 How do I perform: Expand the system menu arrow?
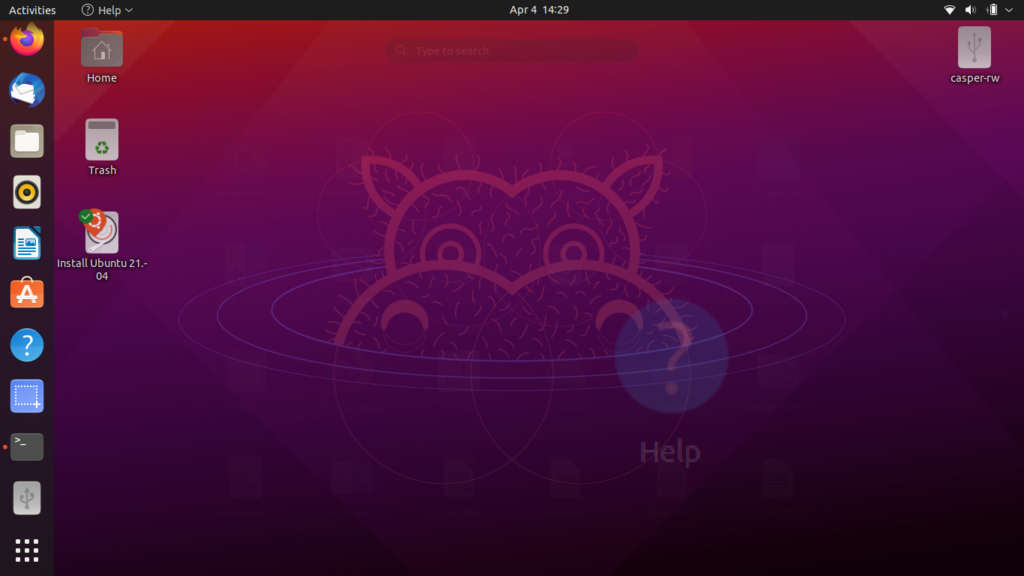pyautogui.click(x=1009, y=10)
